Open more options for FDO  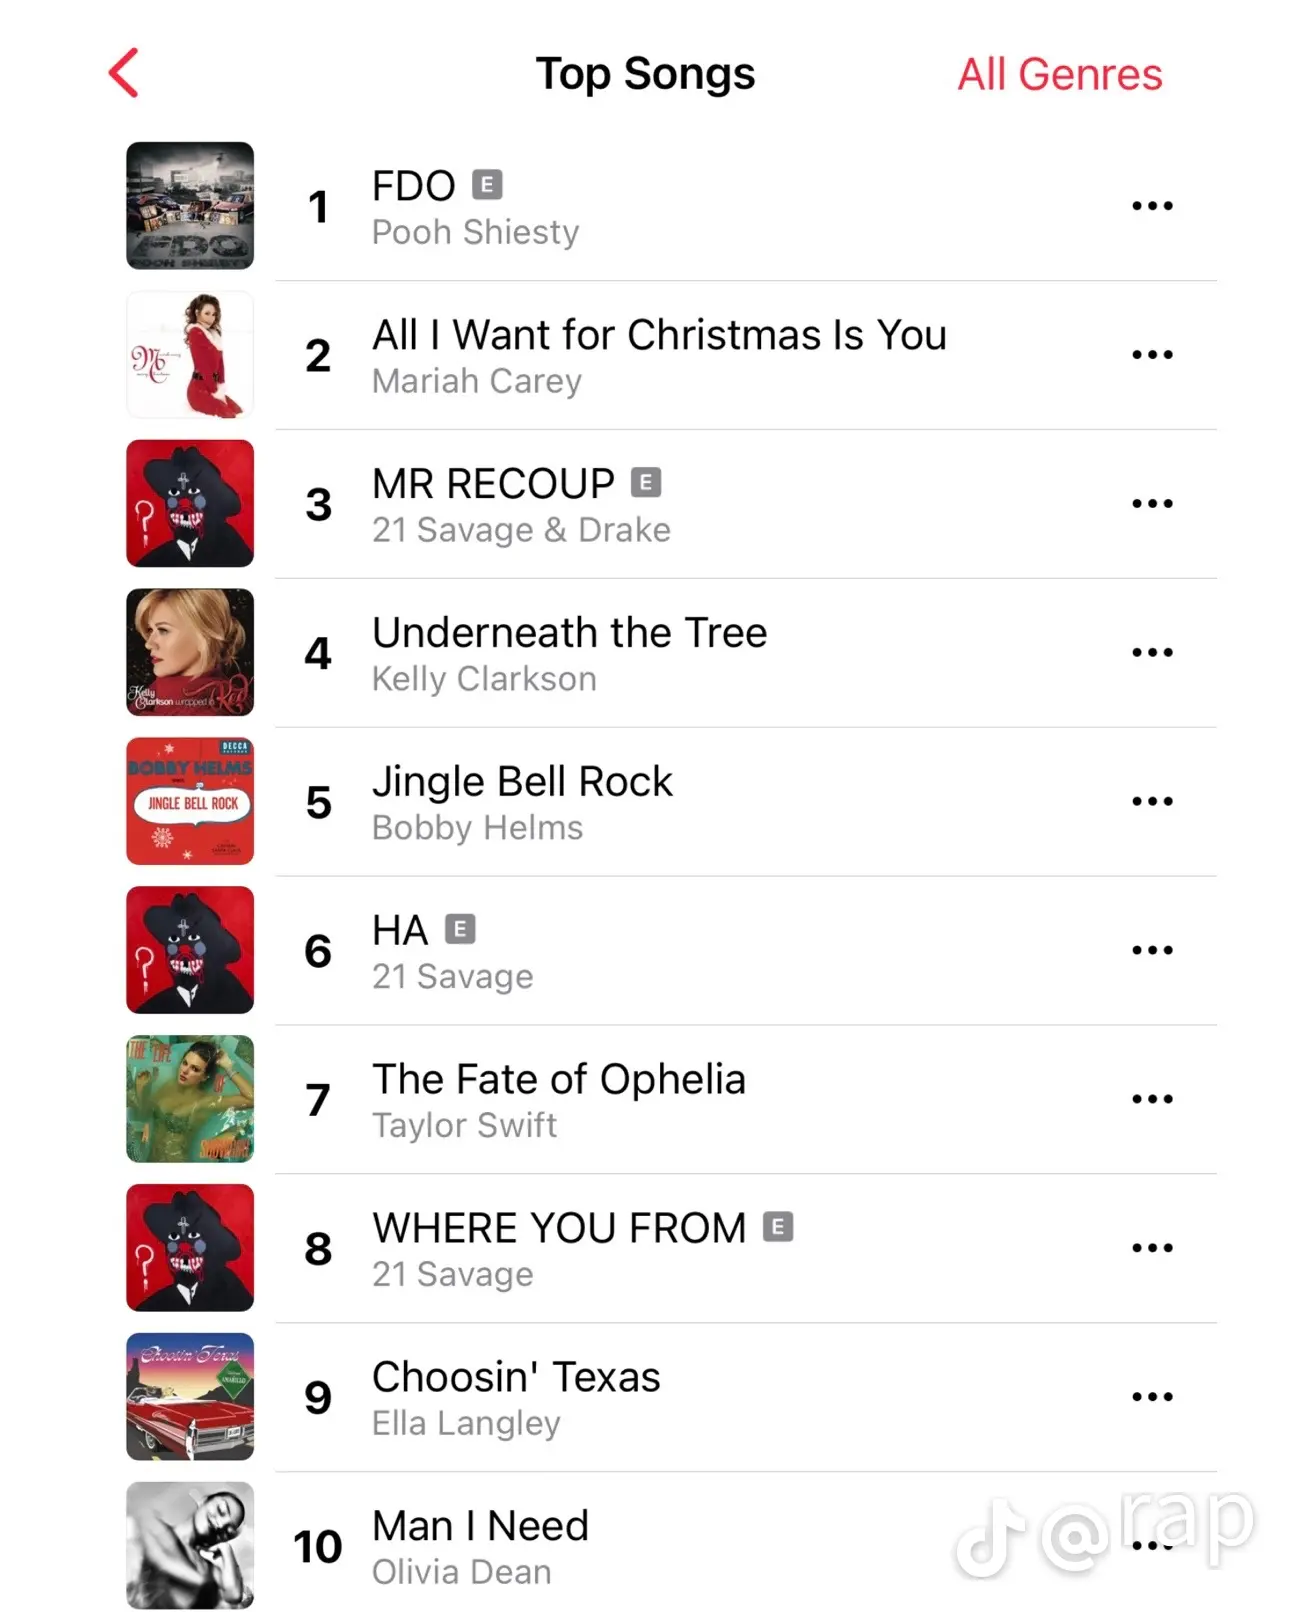coord(1151,206)
